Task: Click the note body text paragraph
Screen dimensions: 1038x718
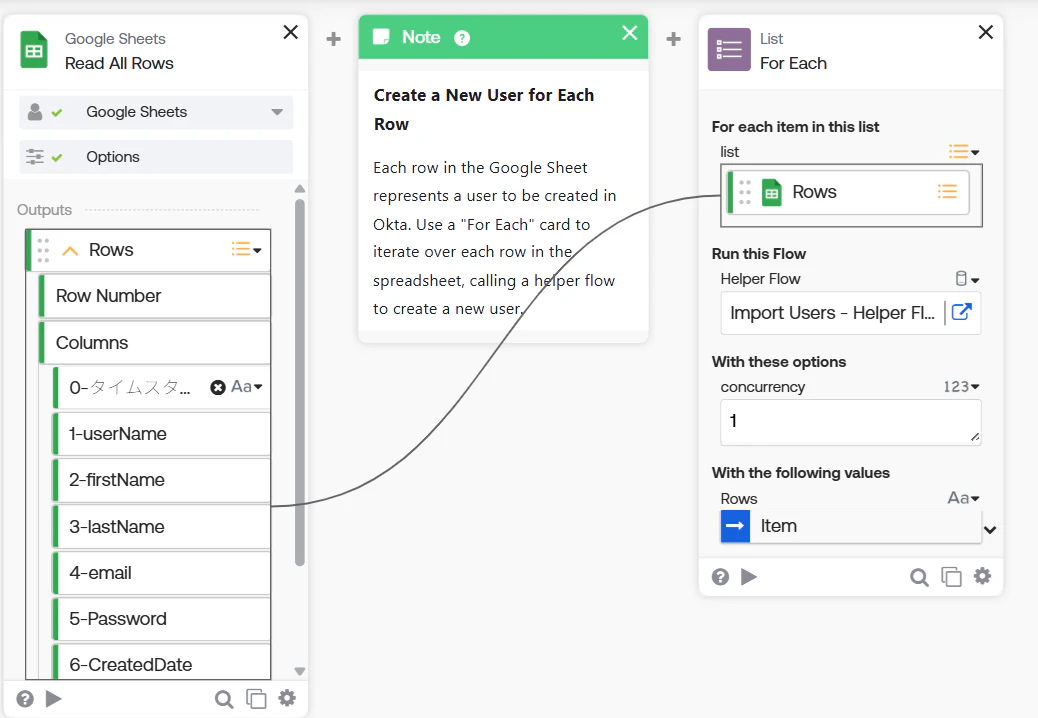Action: (x=495, y=238)
